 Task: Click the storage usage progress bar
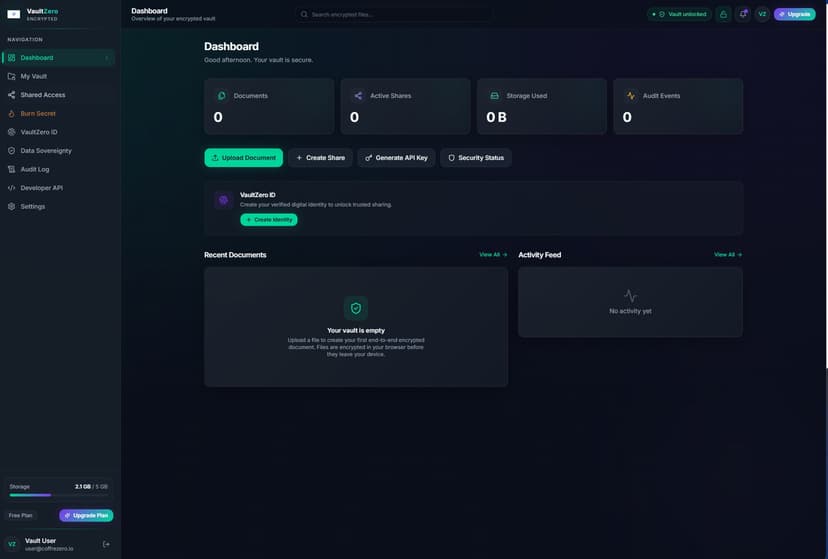[x=59, y=495]
